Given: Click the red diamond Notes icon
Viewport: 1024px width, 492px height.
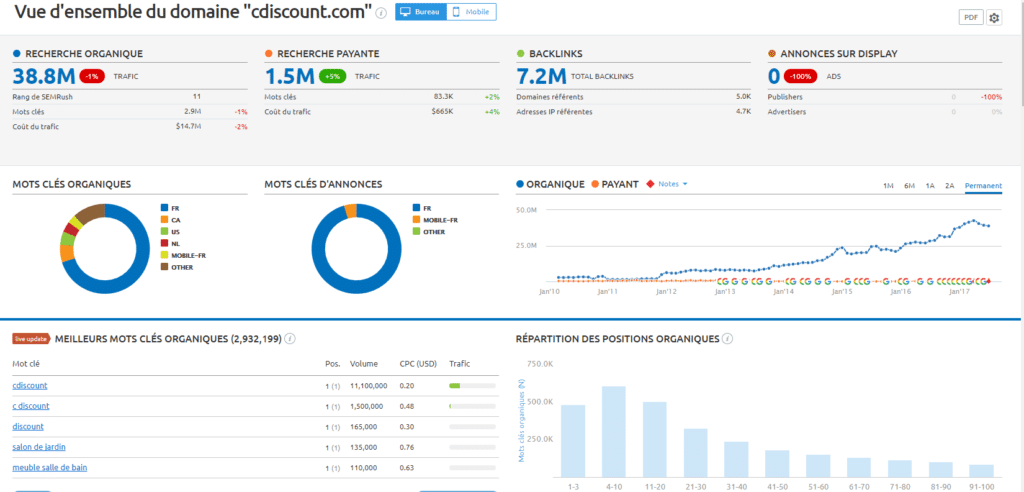Looking at the screenshot, I should click(x=650, y=184).
